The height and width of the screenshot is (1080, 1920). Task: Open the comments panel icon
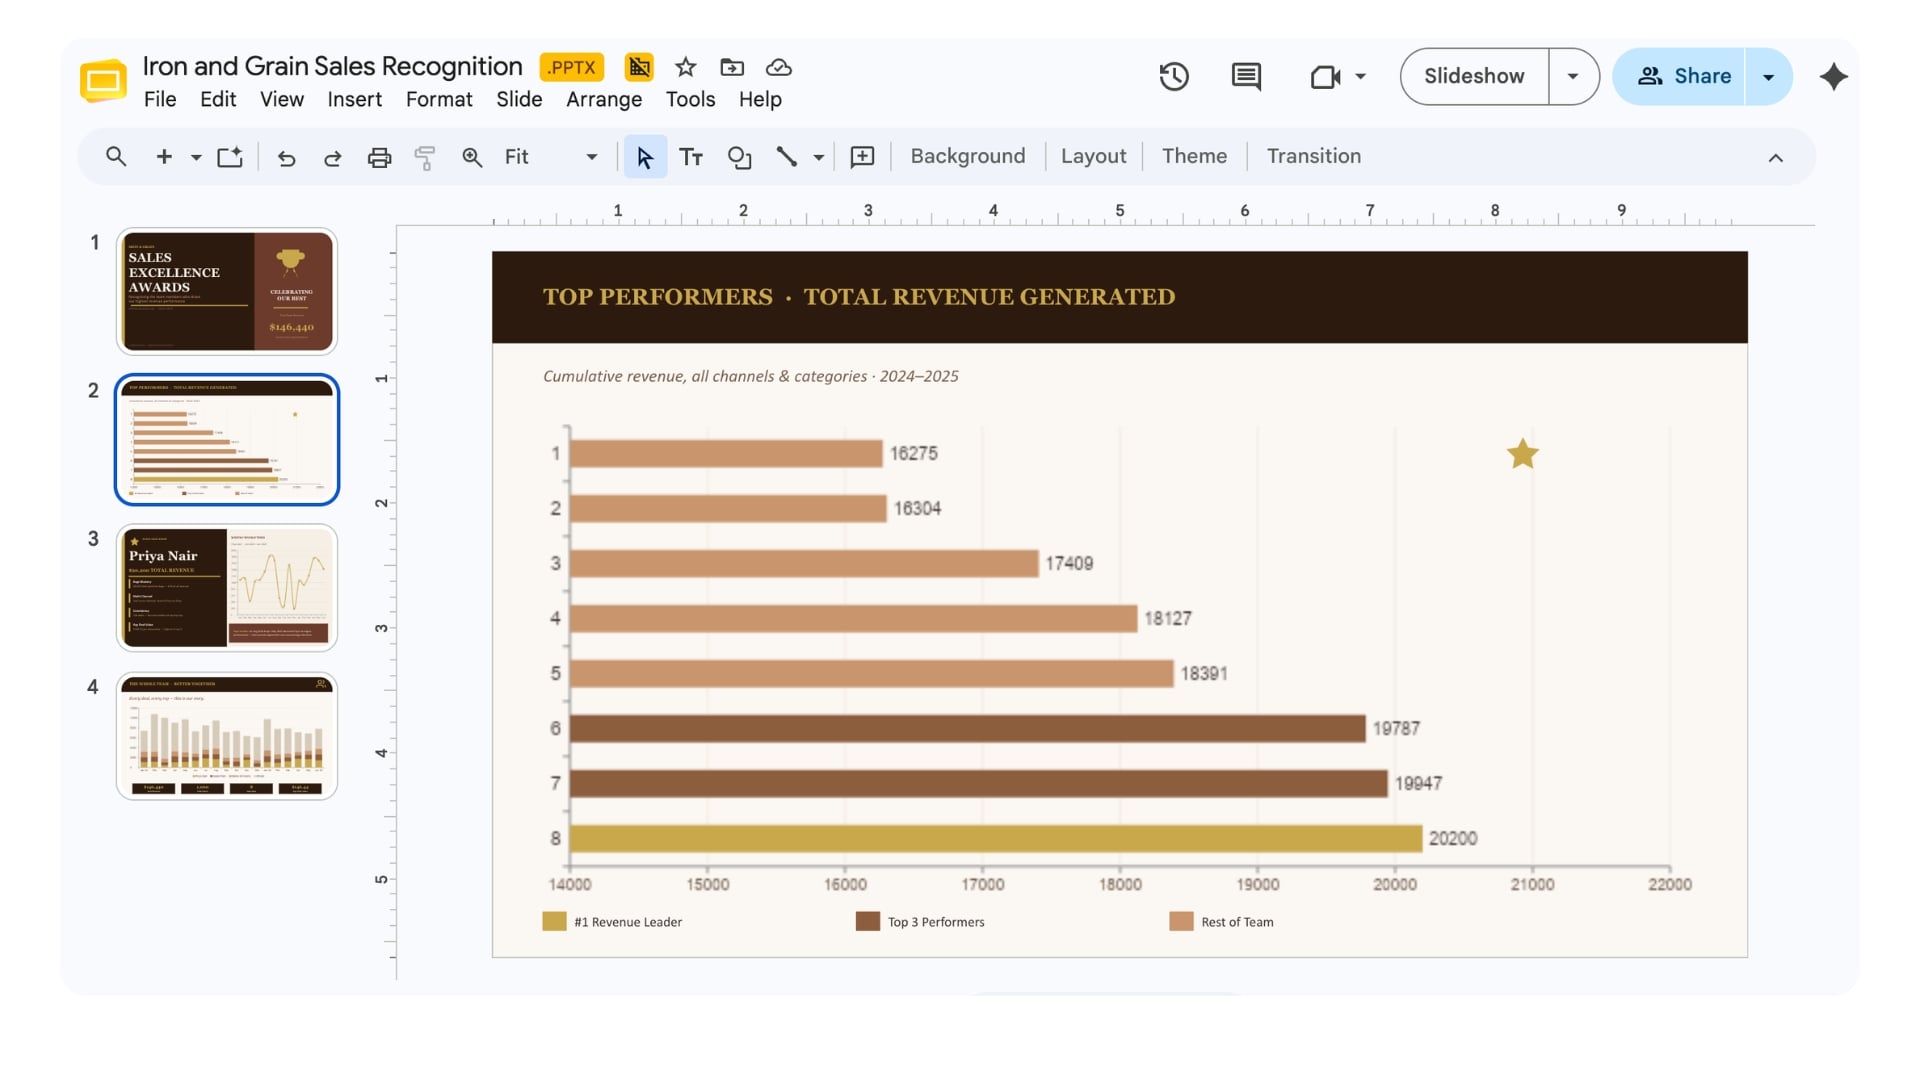1246,76
